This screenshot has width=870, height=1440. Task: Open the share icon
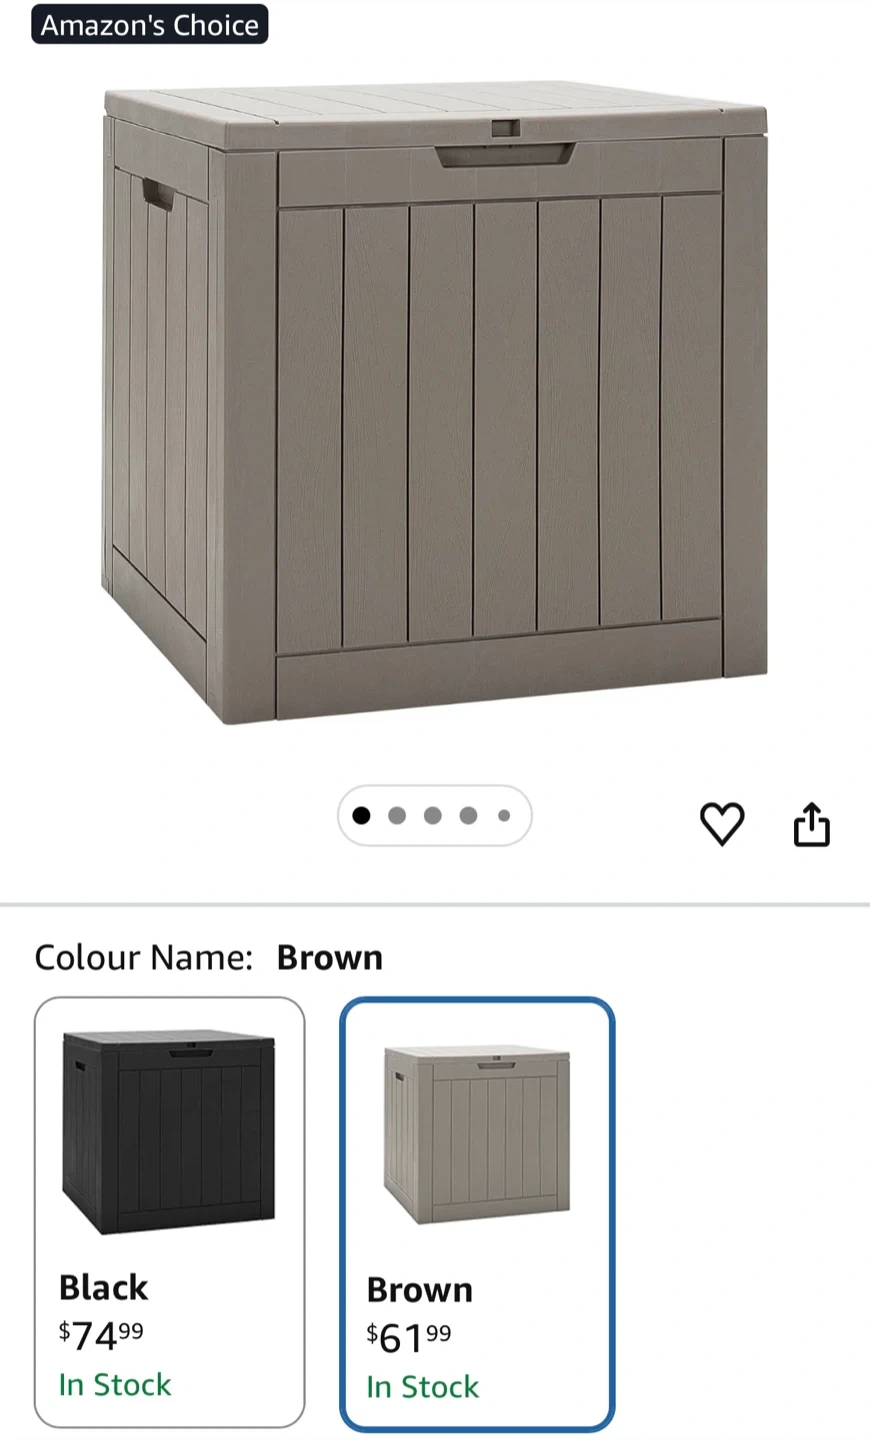(811, 824)
